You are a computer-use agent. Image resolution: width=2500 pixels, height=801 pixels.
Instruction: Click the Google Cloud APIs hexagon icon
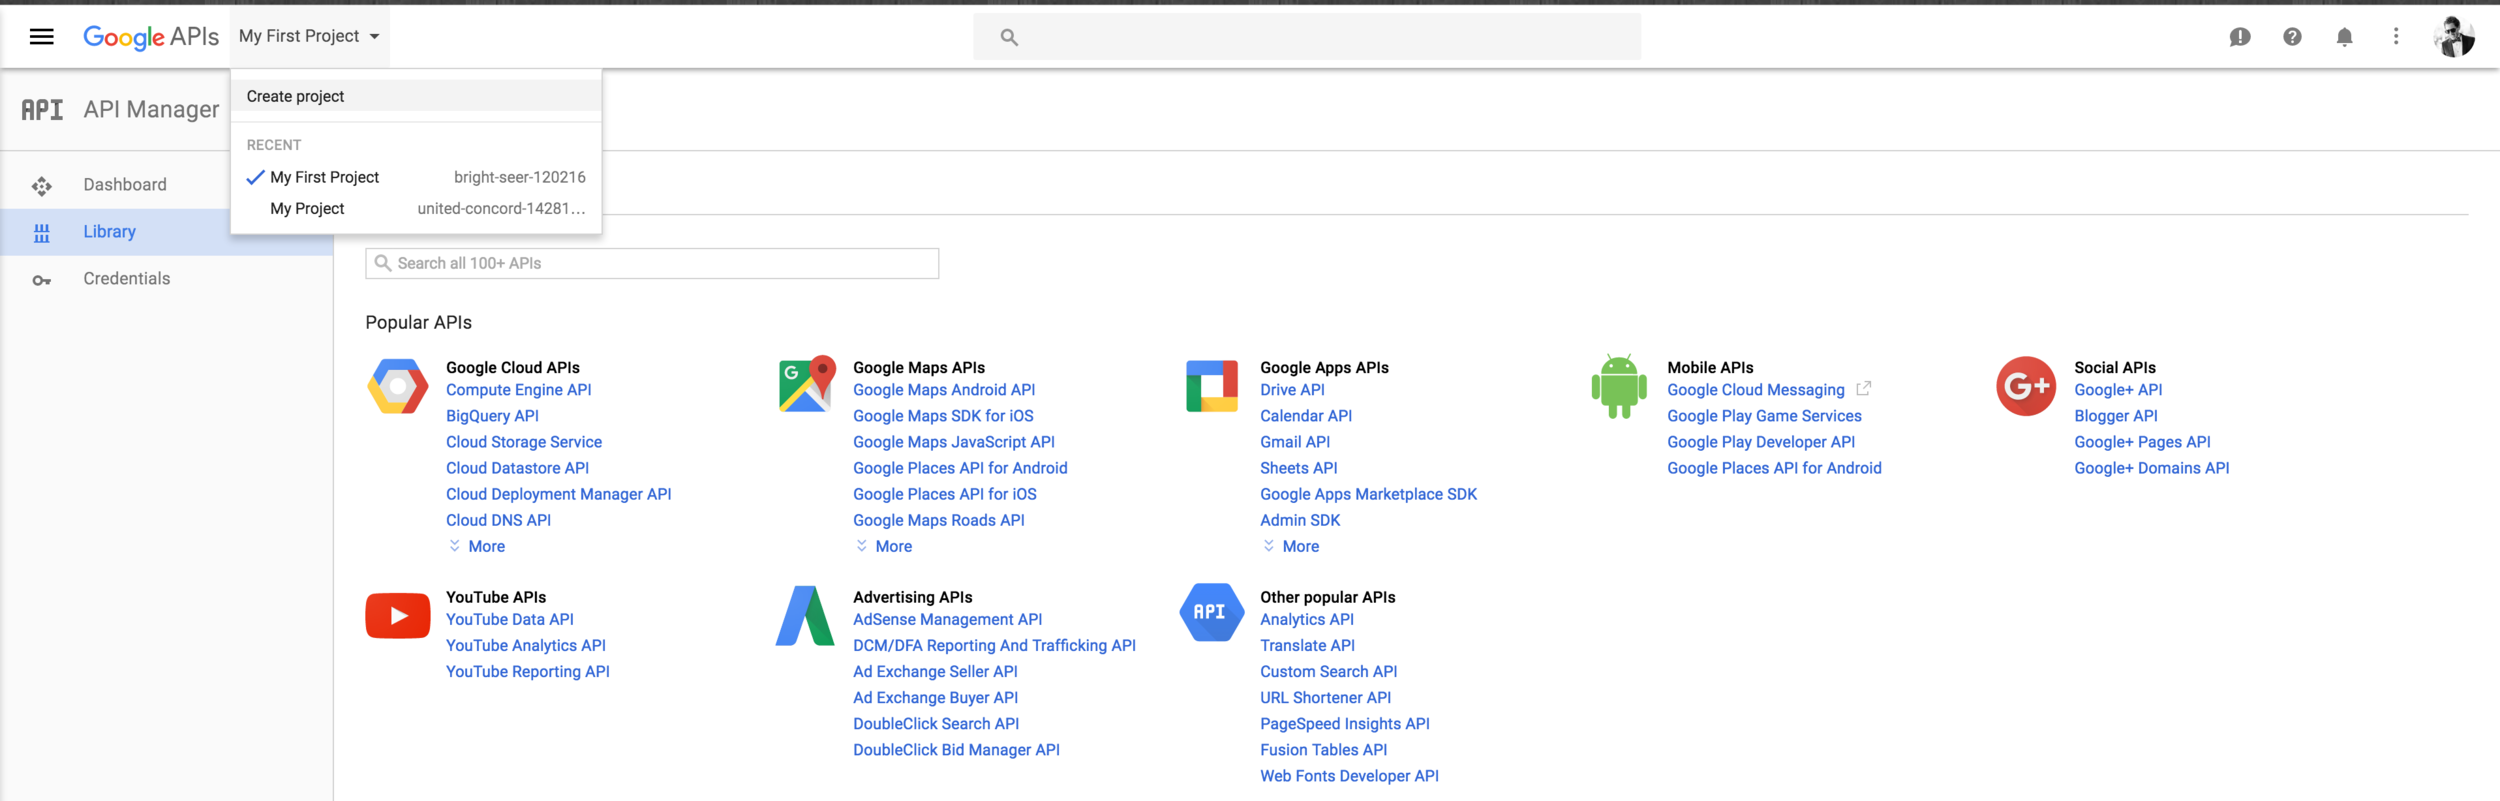[397, 386]
